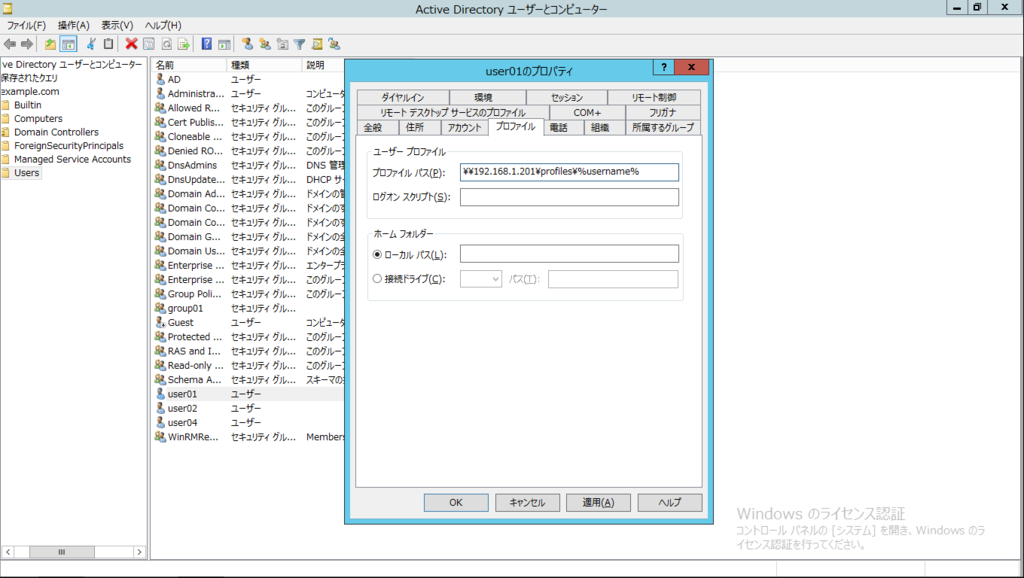Image resolution: width=1024 pixels, height=578 pixels.
Task: Go forward with the right arrow toolbar icon
Action: [27, 44]
